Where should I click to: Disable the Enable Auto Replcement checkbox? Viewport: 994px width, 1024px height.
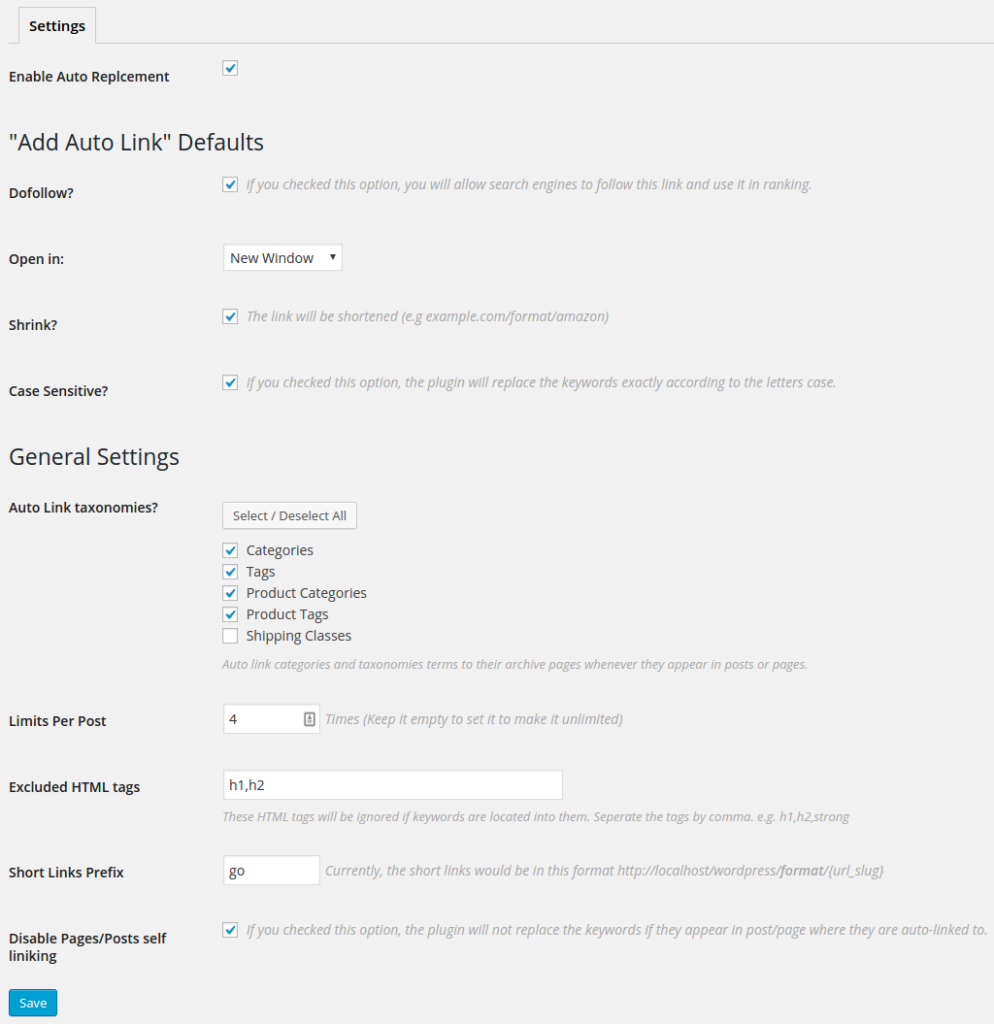pos(230,68)
